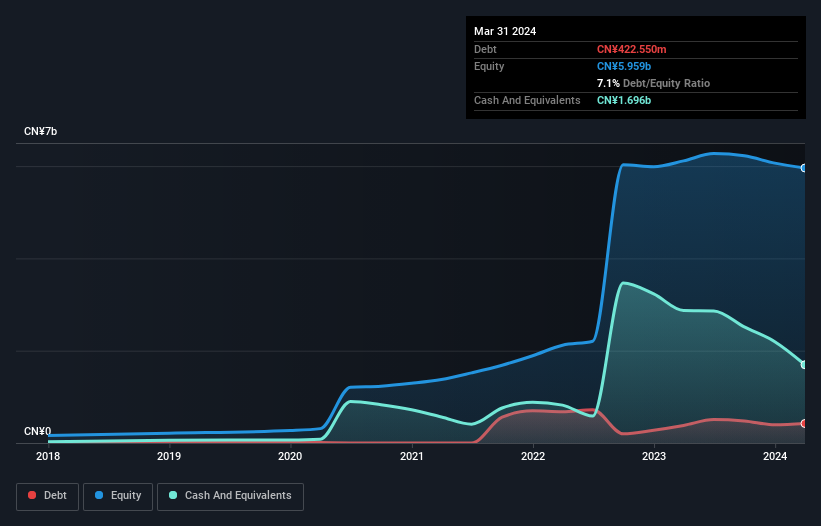Click Cash And Equivalents label in tooltip
Image resolution: width=821 pixels, height=526 pixels.
527,100
